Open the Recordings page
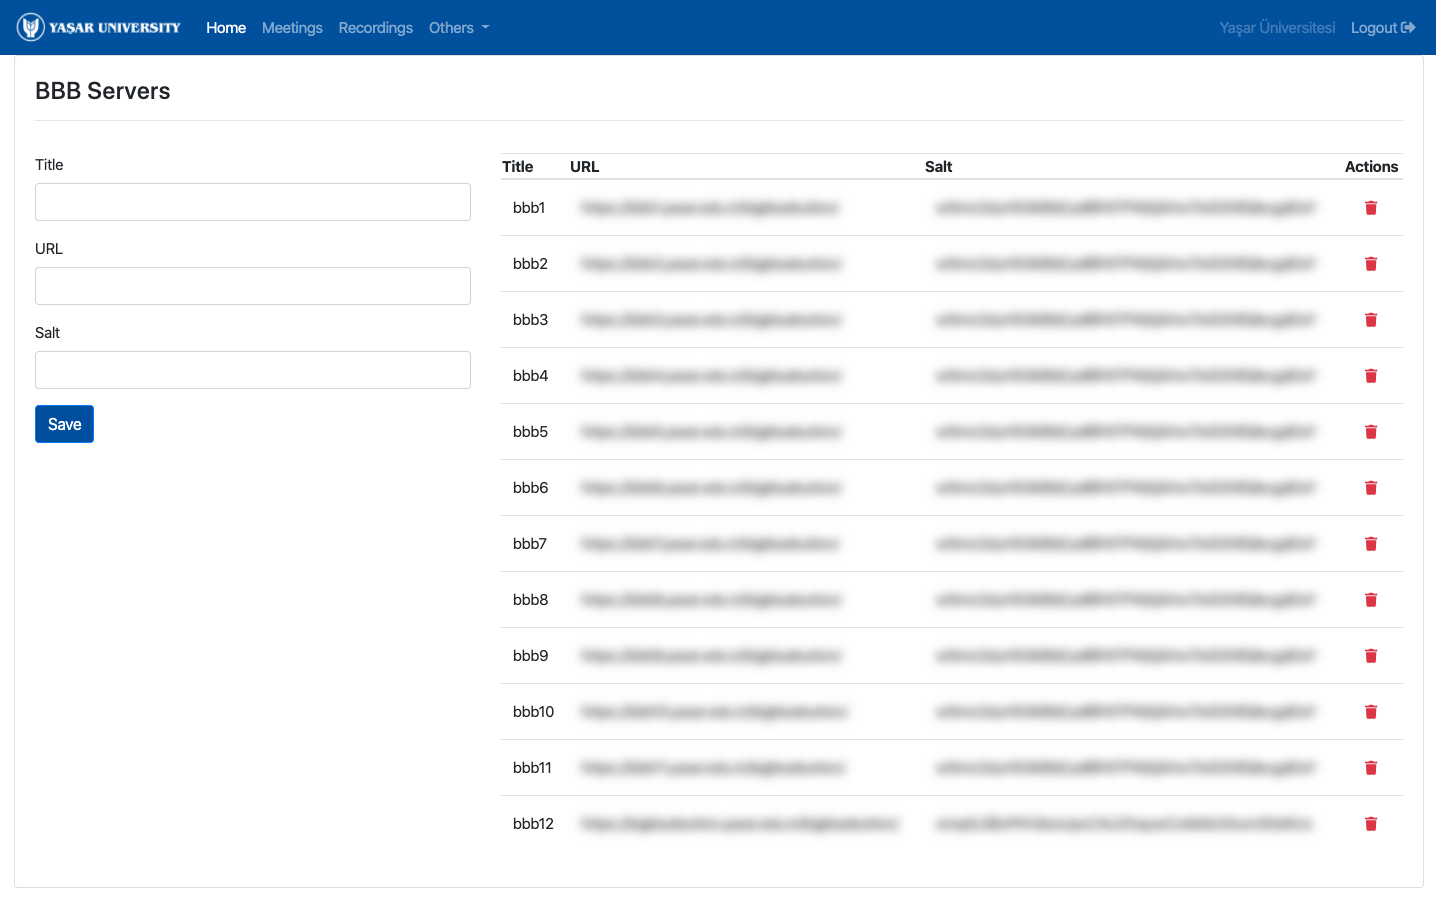Image resolution: width=1436 pixels, height=912 pixels. tap(375, 27)
